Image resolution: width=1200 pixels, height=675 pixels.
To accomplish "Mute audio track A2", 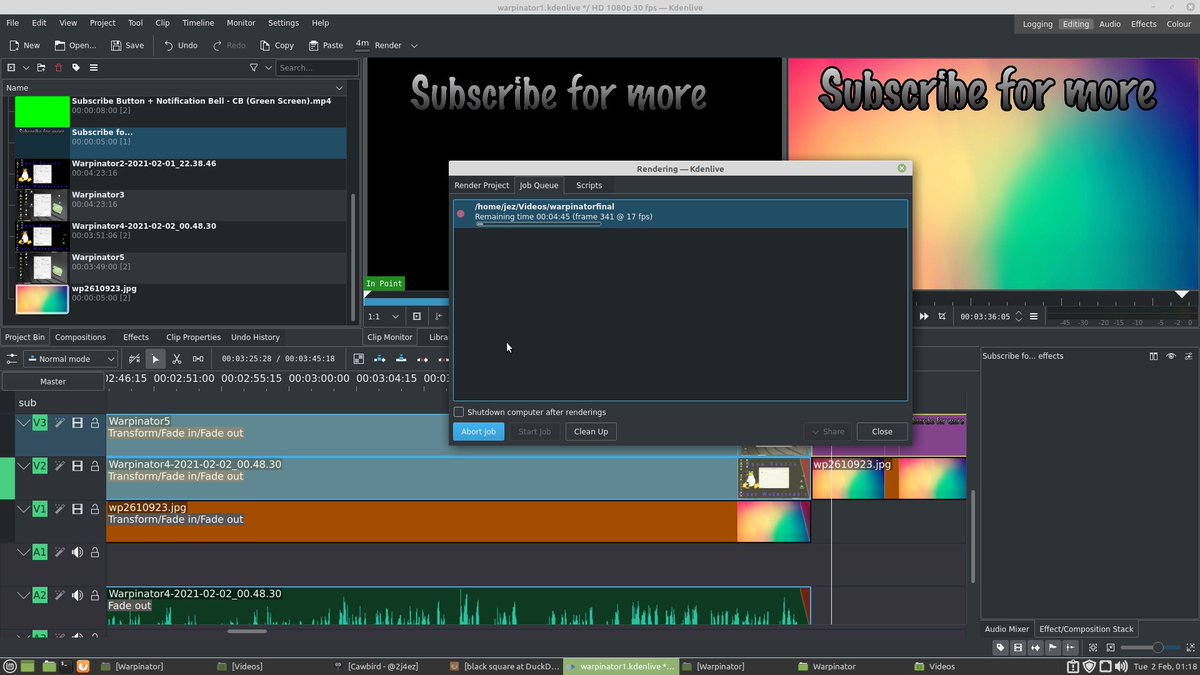I will click(x=77, y=595).
